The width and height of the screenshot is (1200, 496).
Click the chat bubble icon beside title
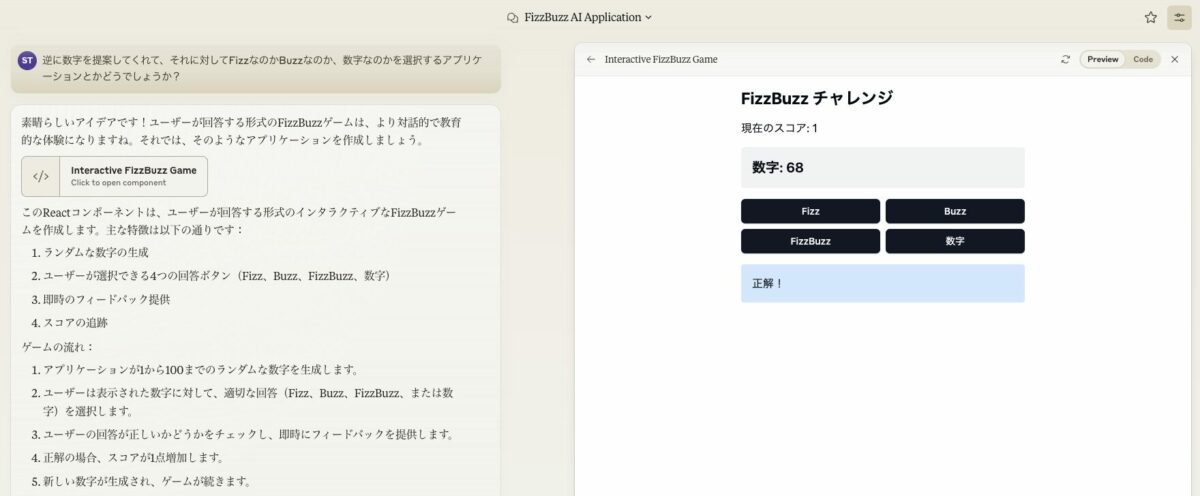[513, 17]
